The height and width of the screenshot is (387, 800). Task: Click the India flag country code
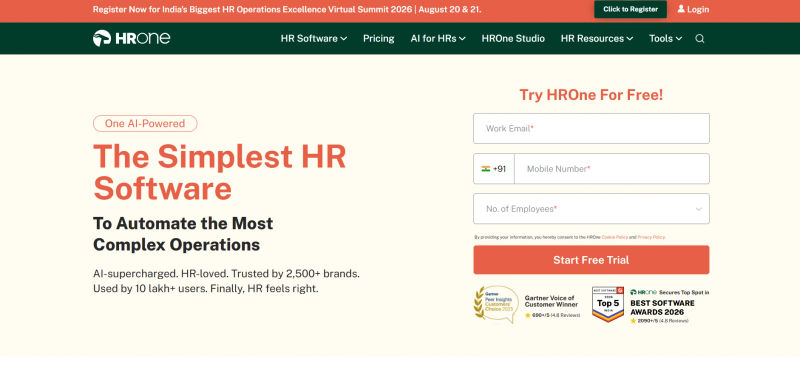493,169
